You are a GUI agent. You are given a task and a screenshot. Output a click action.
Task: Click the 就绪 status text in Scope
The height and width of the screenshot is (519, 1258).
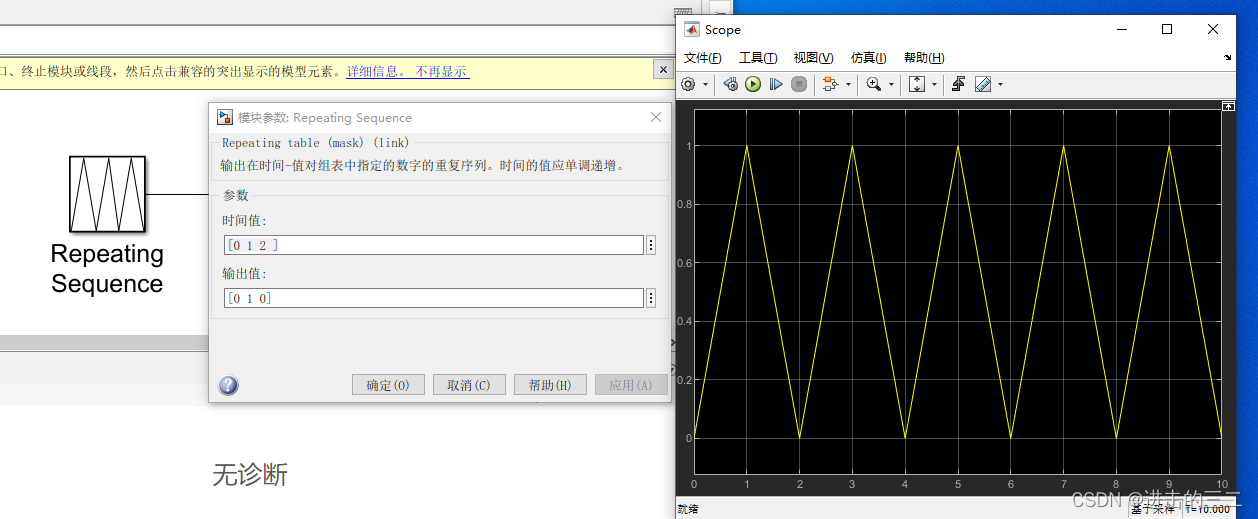pyautogui.click(x=687, y=509)
